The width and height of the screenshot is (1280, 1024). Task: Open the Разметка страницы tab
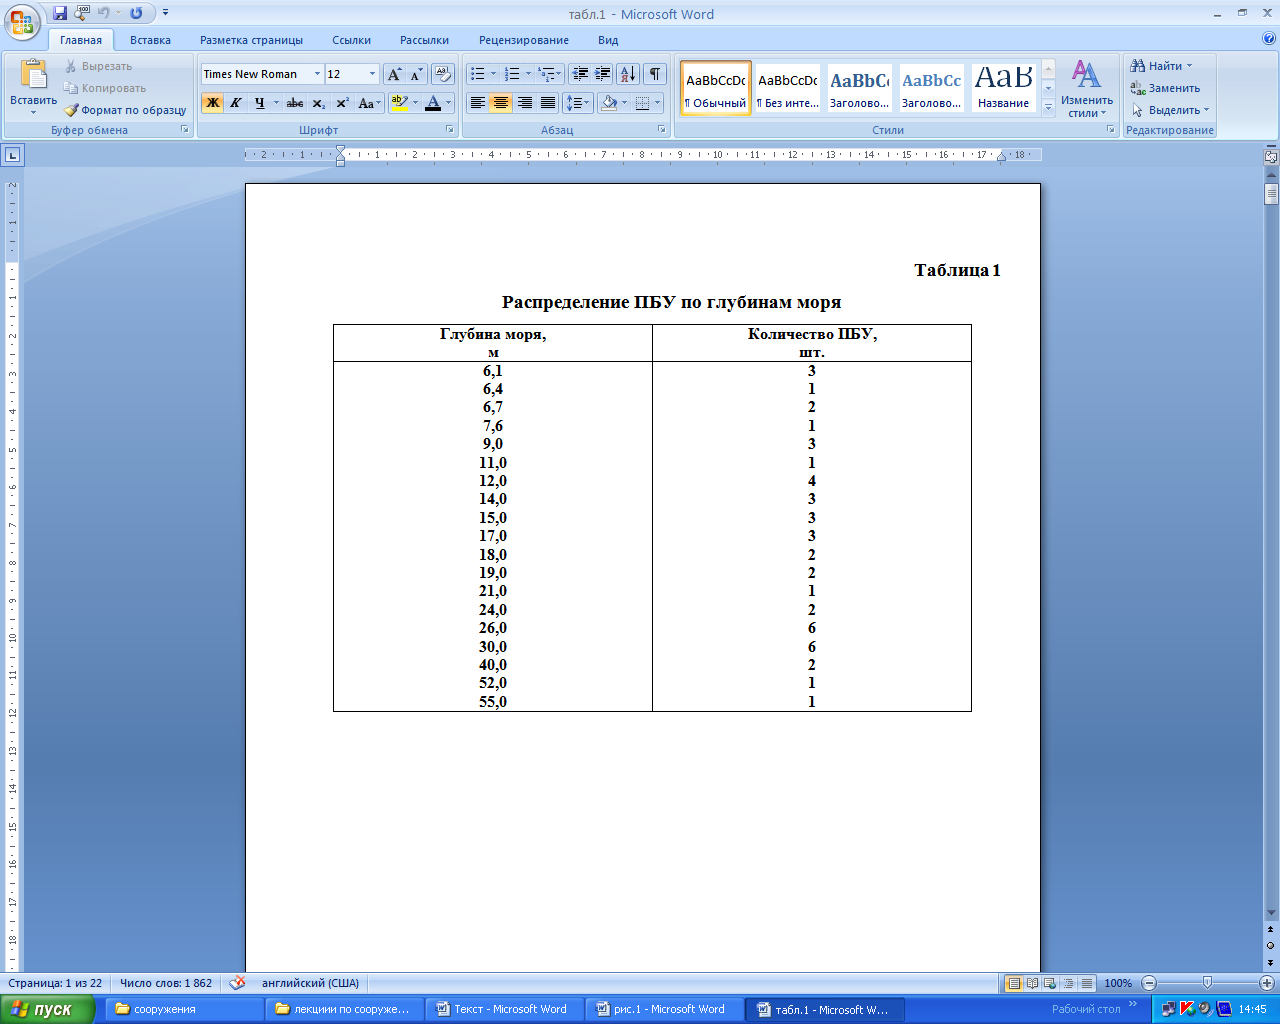[x=251, y=40]
